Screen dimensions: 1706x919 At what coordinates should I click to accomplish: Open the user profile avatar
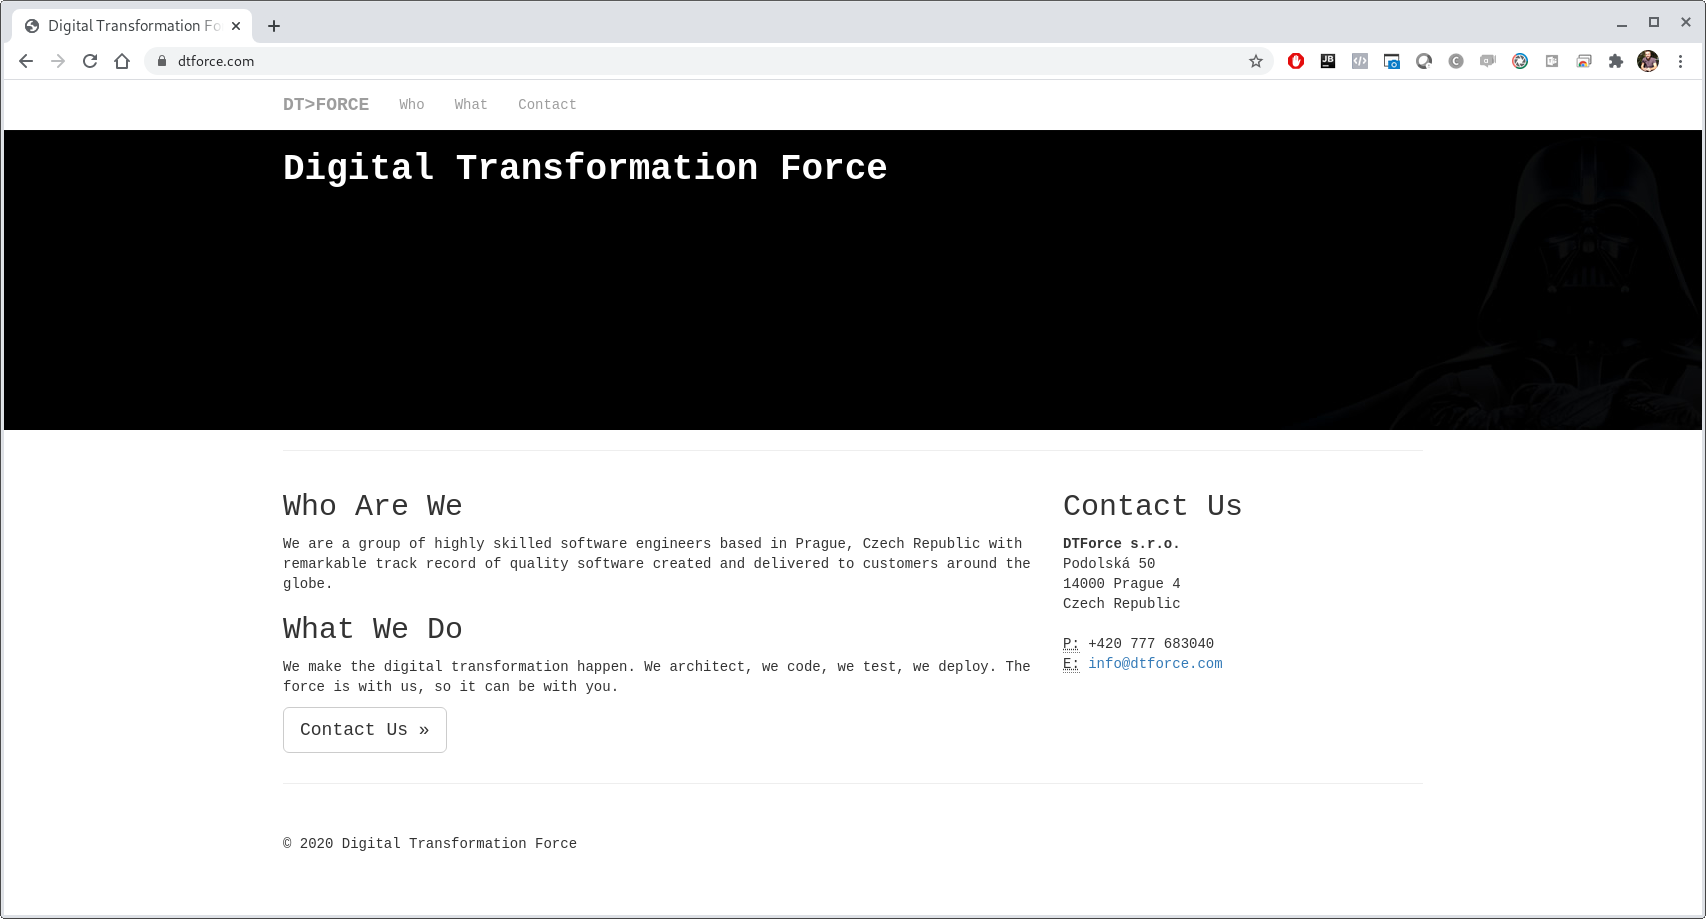tap(1648, 61)
